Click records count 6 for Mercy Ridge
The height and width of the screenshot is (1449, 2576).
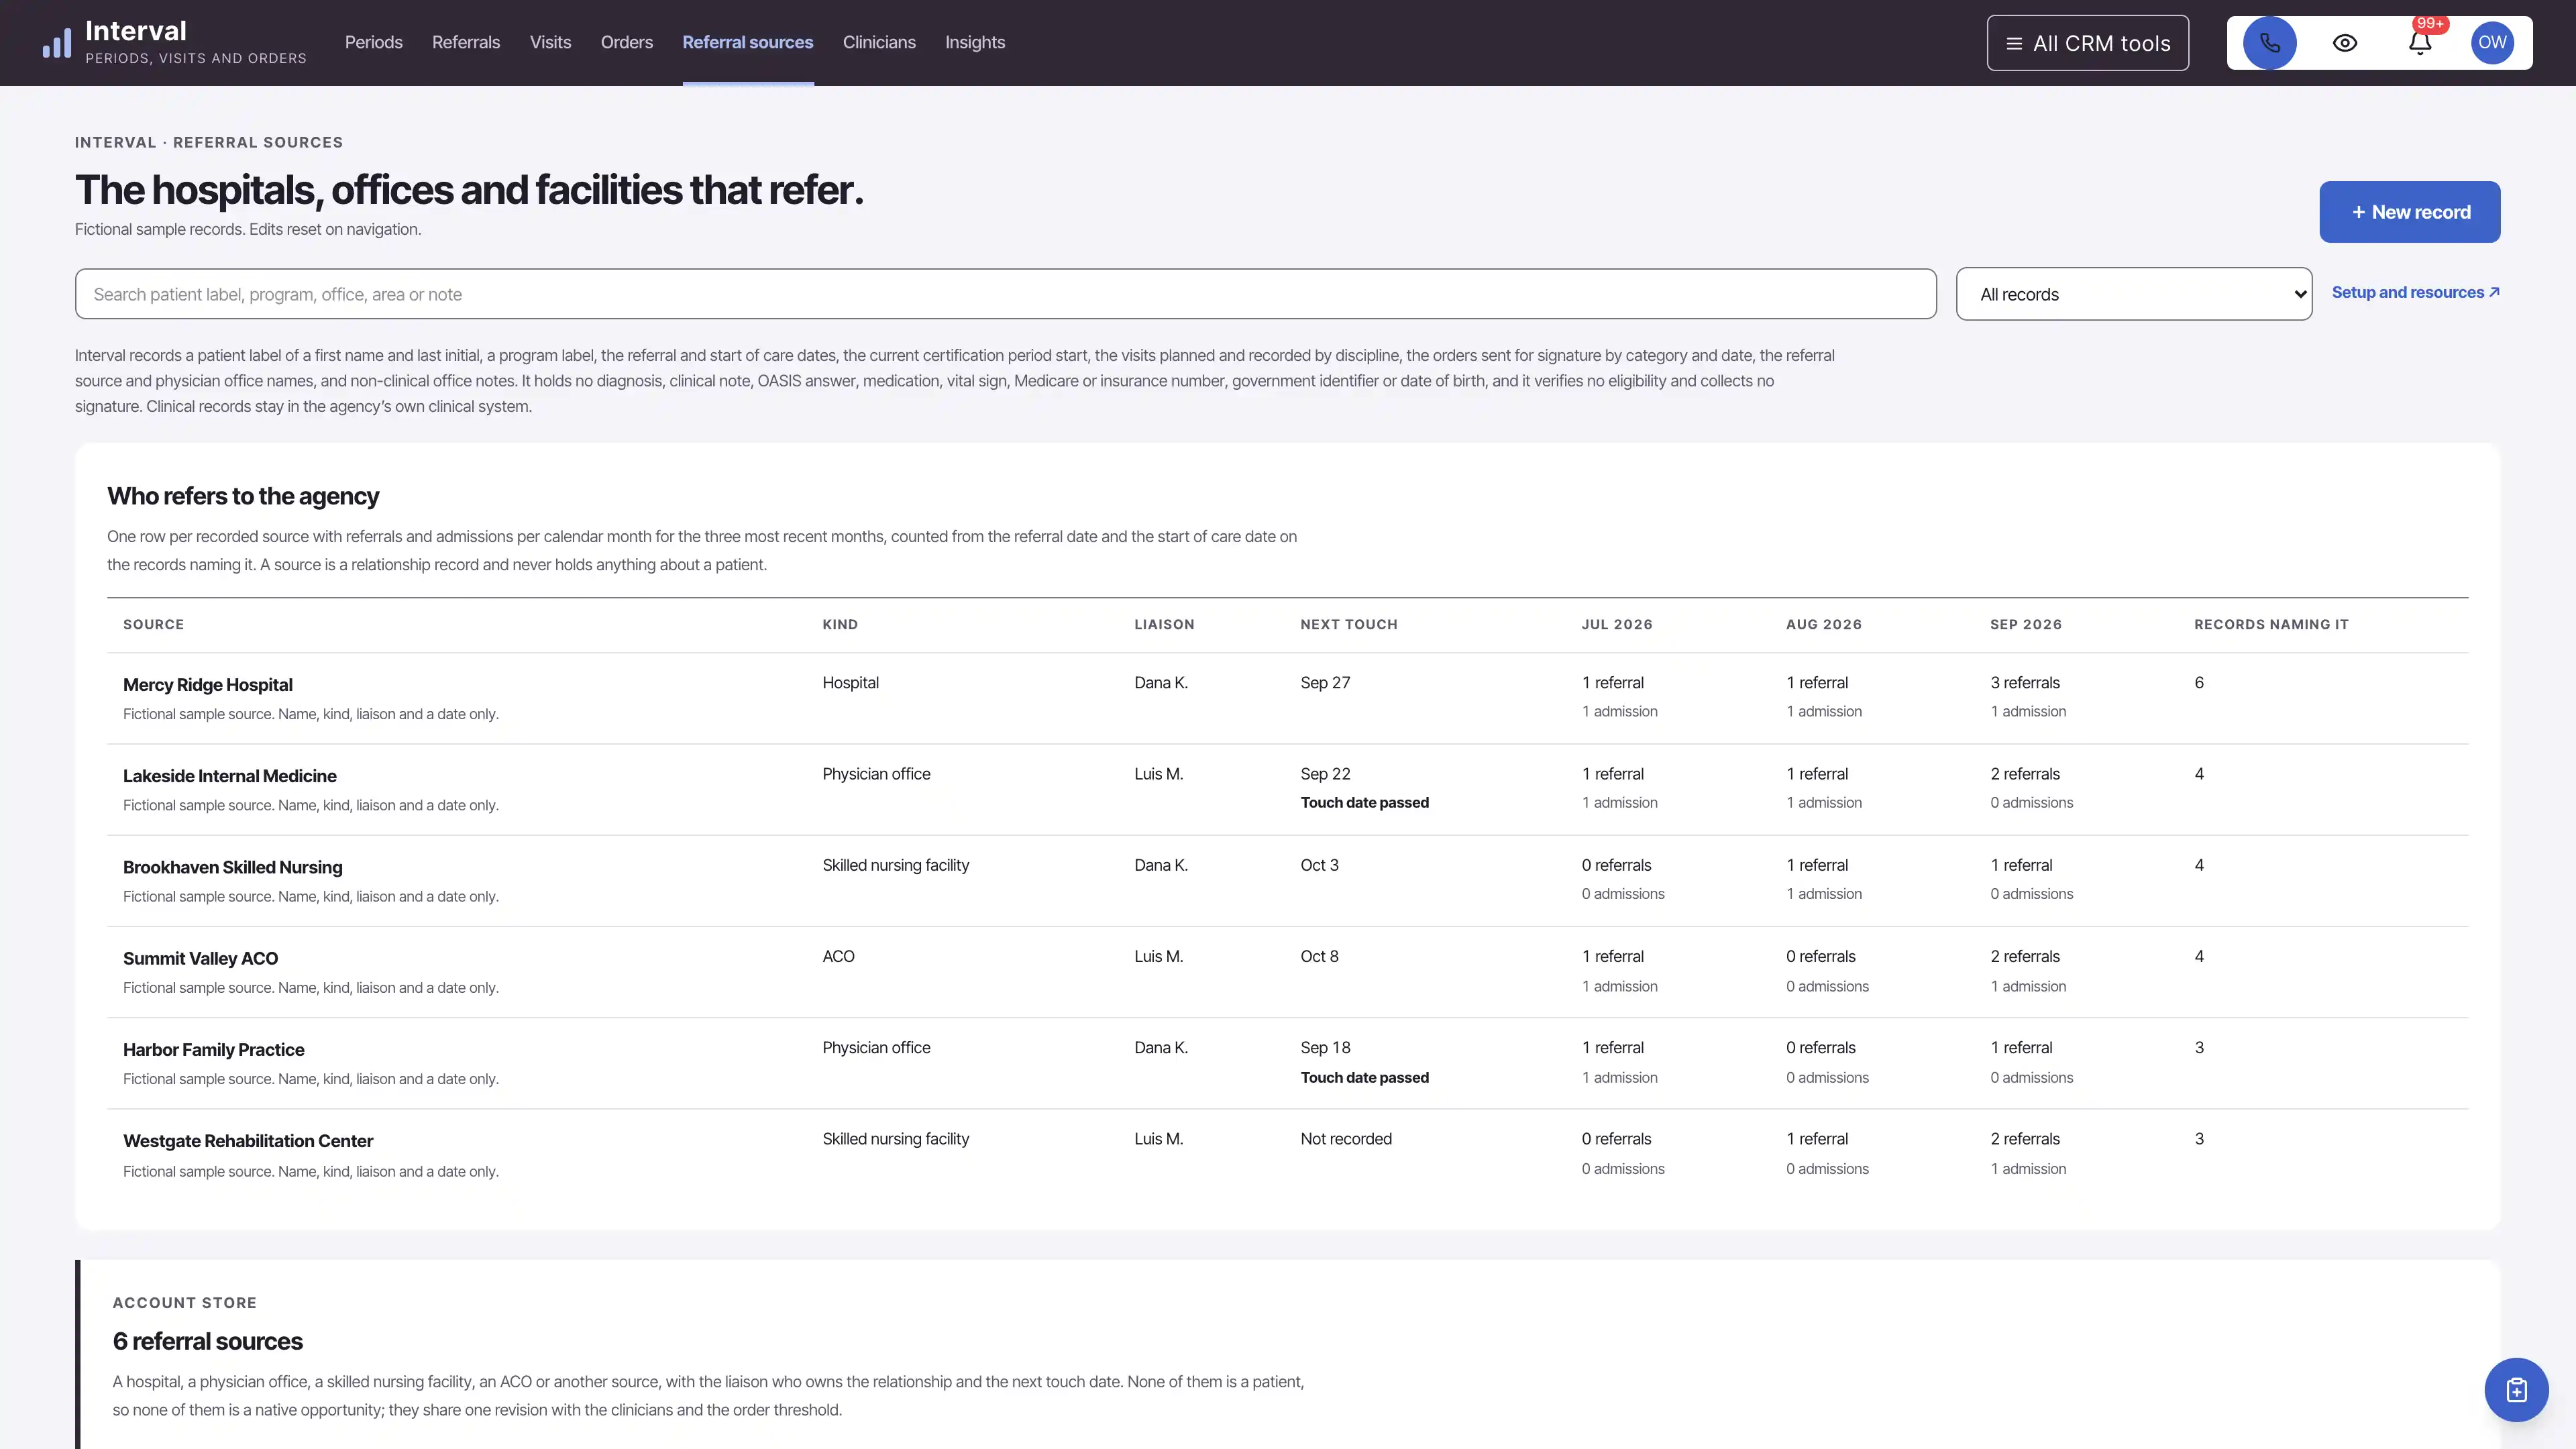coord(2199,683)
